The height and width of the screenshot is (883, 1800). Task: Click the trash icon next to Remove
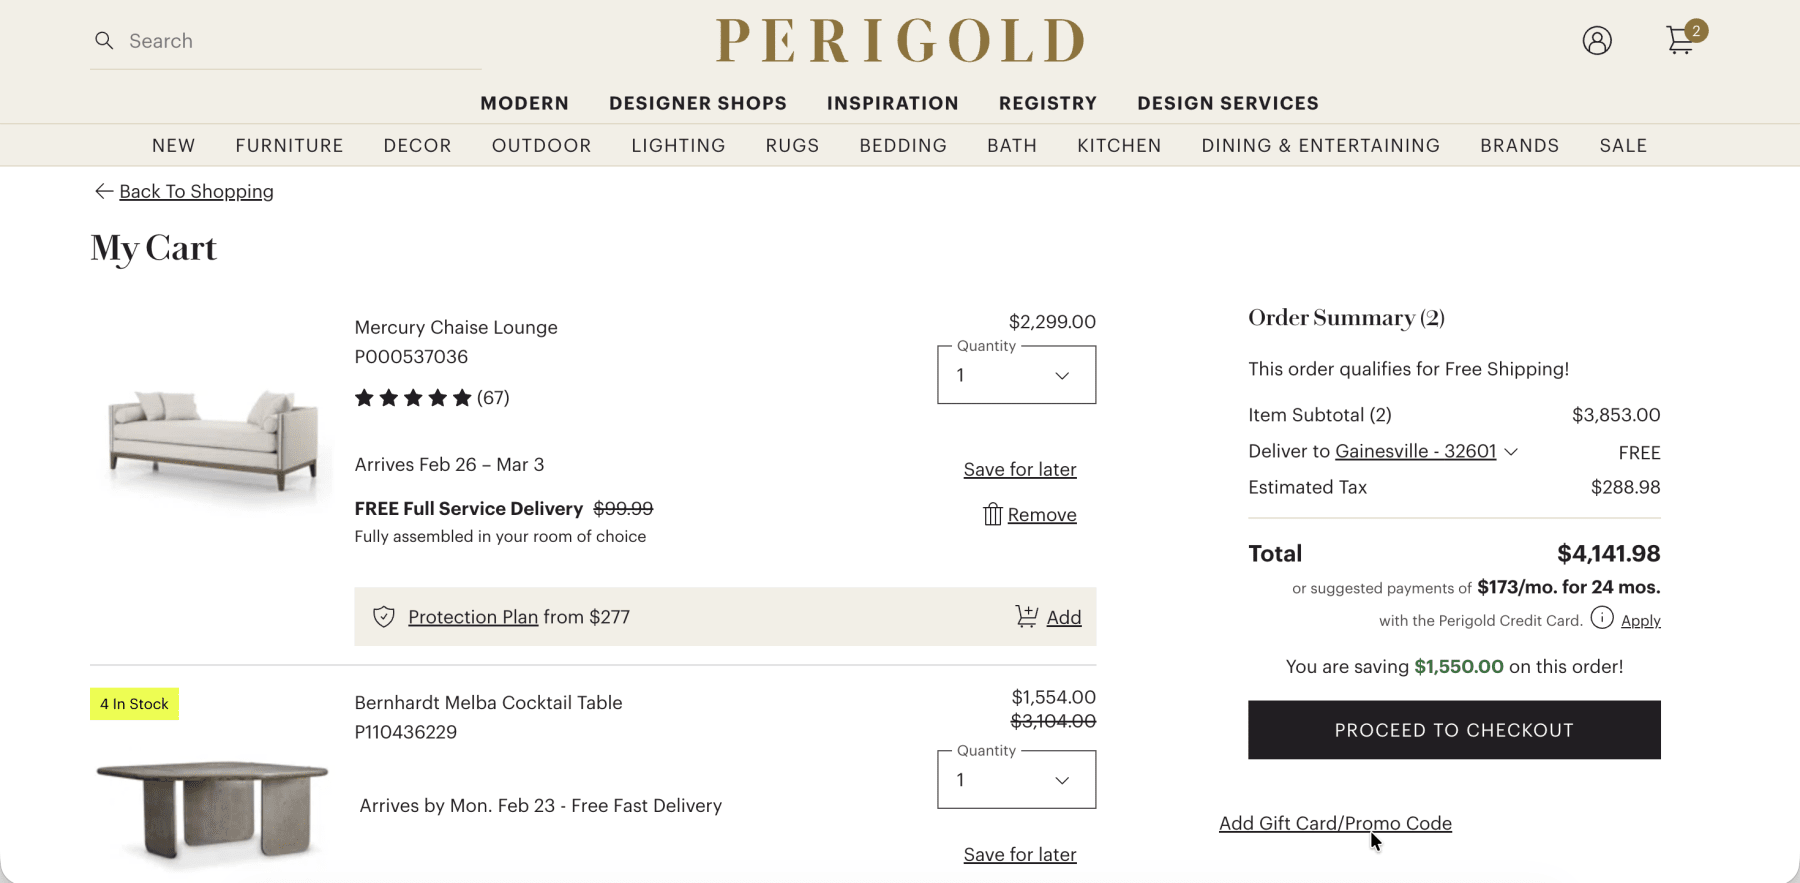click(991, 514)
